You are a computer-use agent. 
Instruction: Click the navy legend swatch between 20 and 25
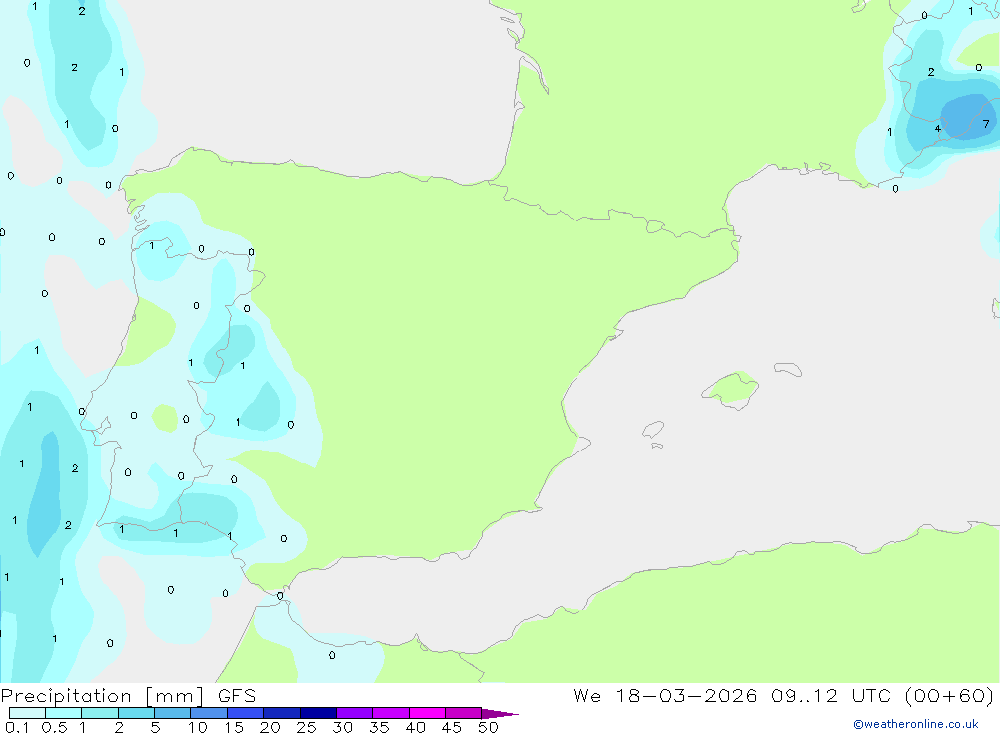(282, 713)
